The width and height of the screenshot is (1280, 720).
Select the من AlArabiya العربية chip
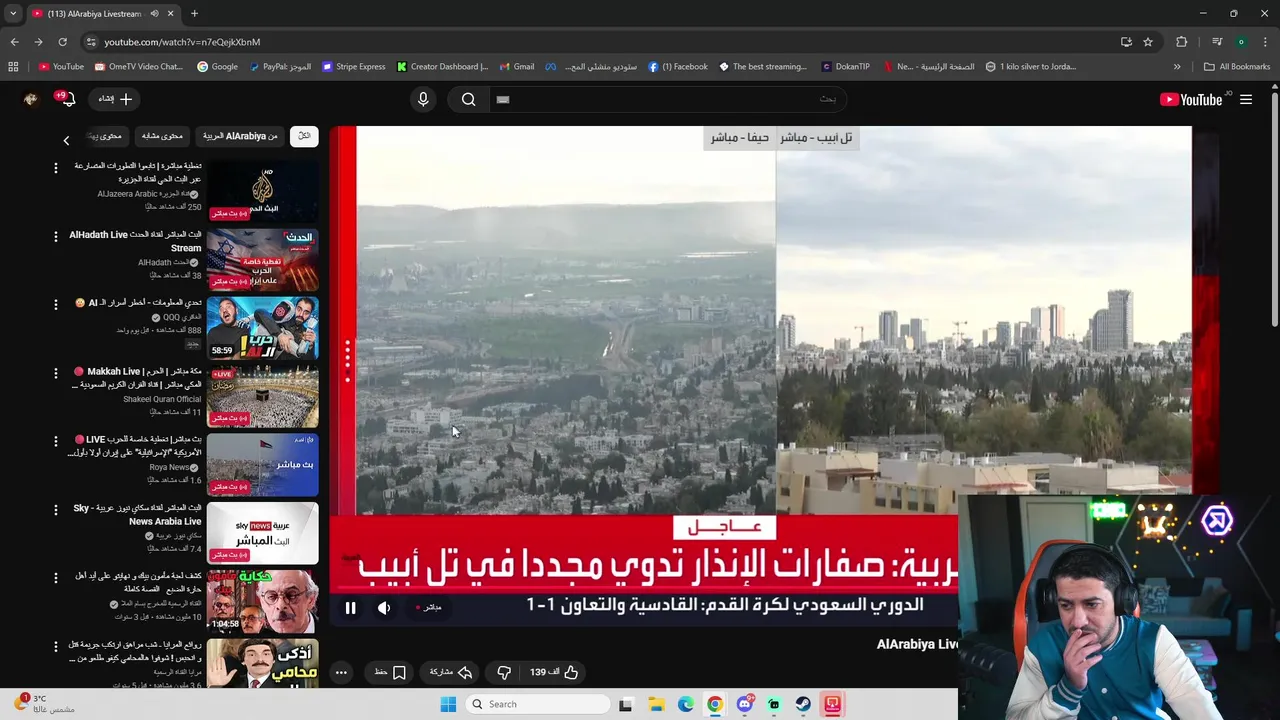[241, 136]
